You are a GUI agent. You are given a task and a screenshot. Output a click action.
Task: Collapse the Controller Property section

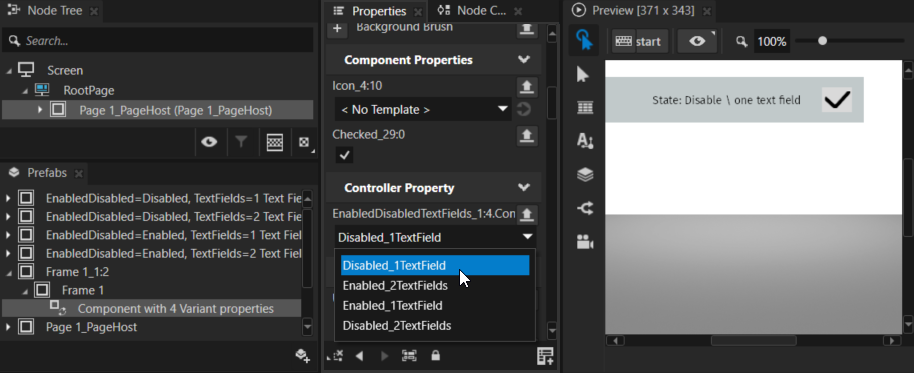click(x=523, y=188)
